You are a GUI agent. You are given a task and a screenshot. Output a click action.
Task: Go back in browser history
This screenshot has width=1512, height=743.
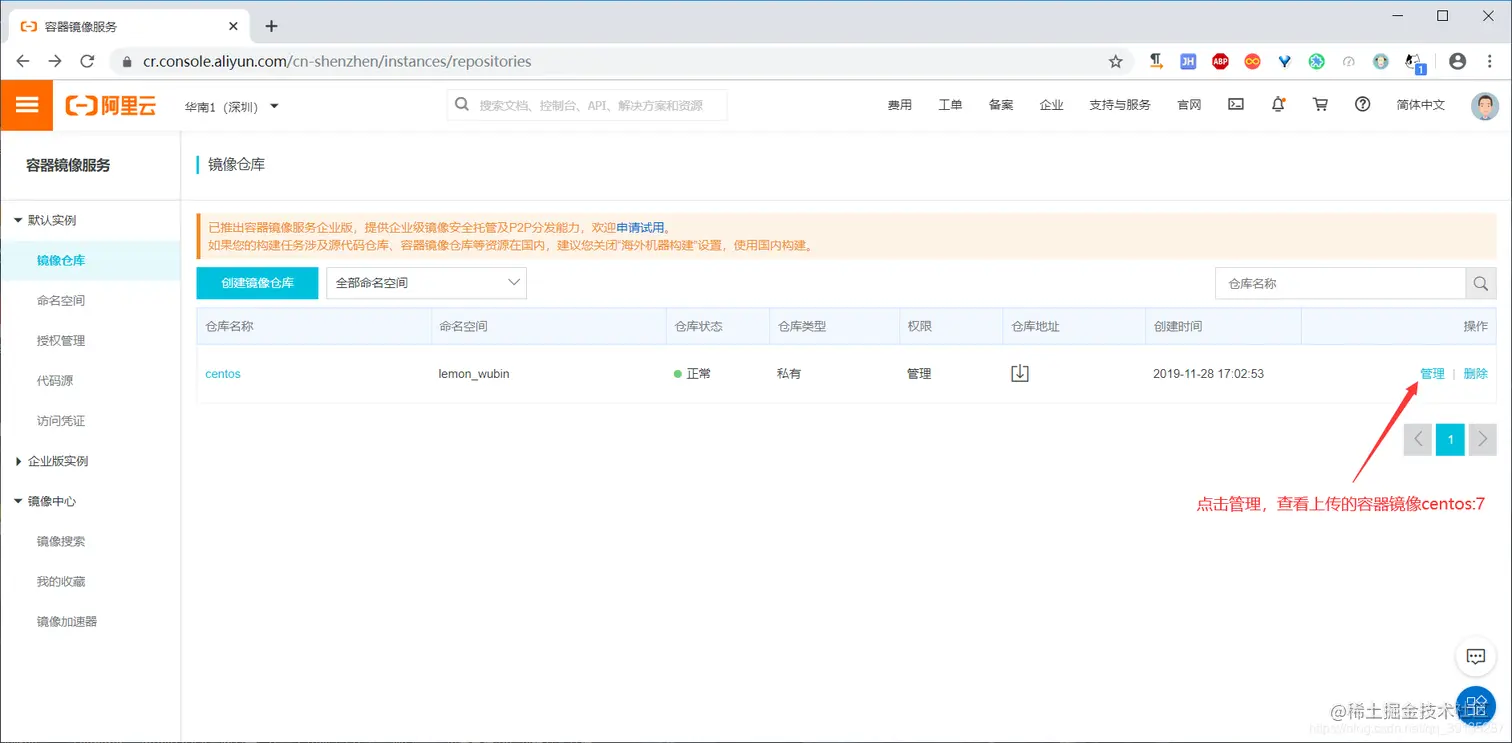(23, 61)
